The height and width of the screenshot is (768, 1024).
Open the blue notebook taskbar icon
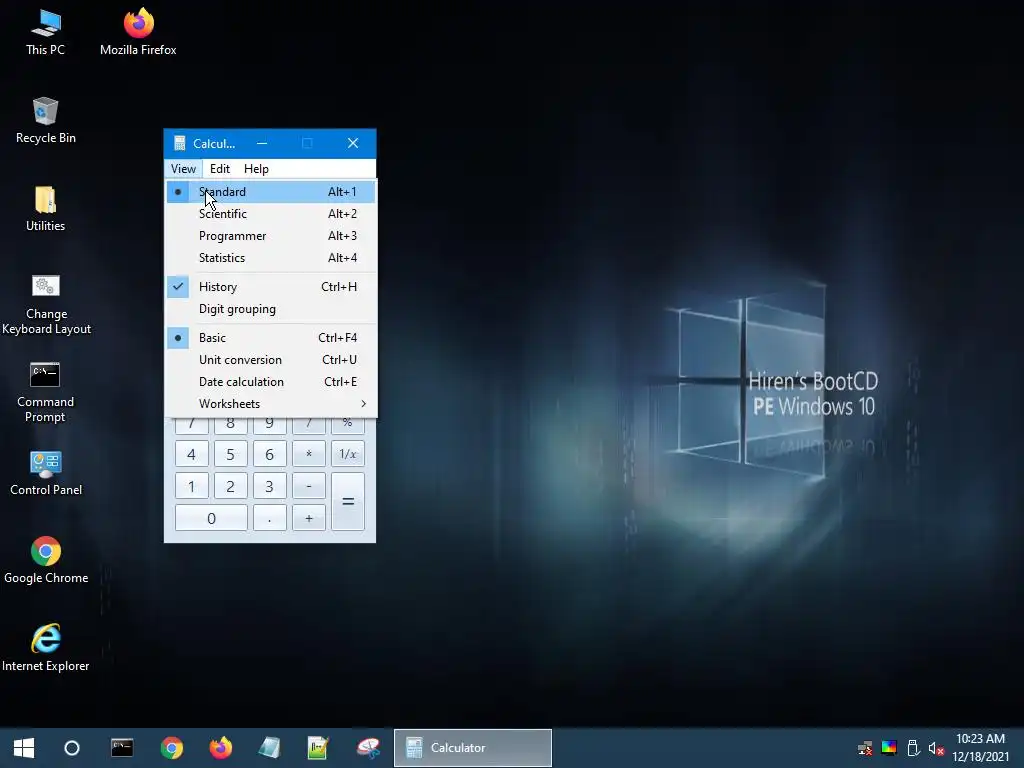[x=269, y=748]
